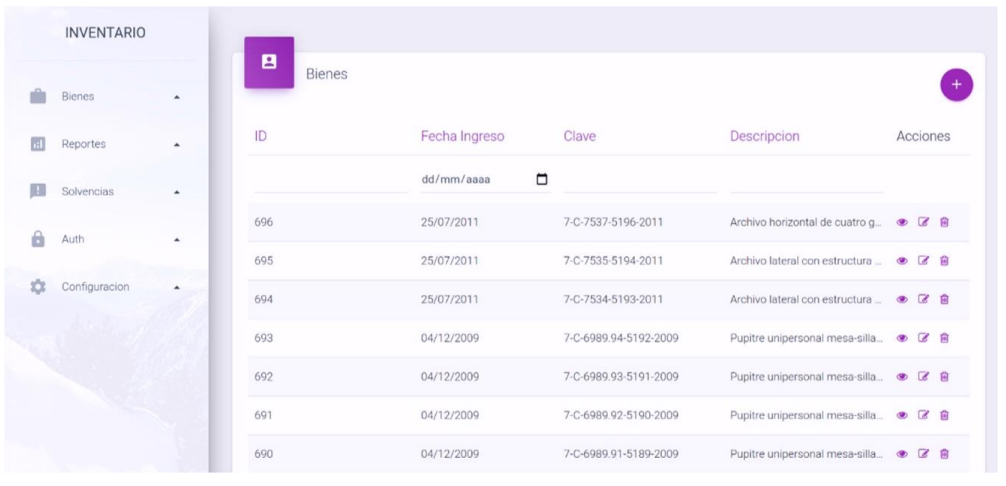The image size is (1006, 486).
Task: Click the gear icon next to Configuracion
Action: click(x=38, y=287)
